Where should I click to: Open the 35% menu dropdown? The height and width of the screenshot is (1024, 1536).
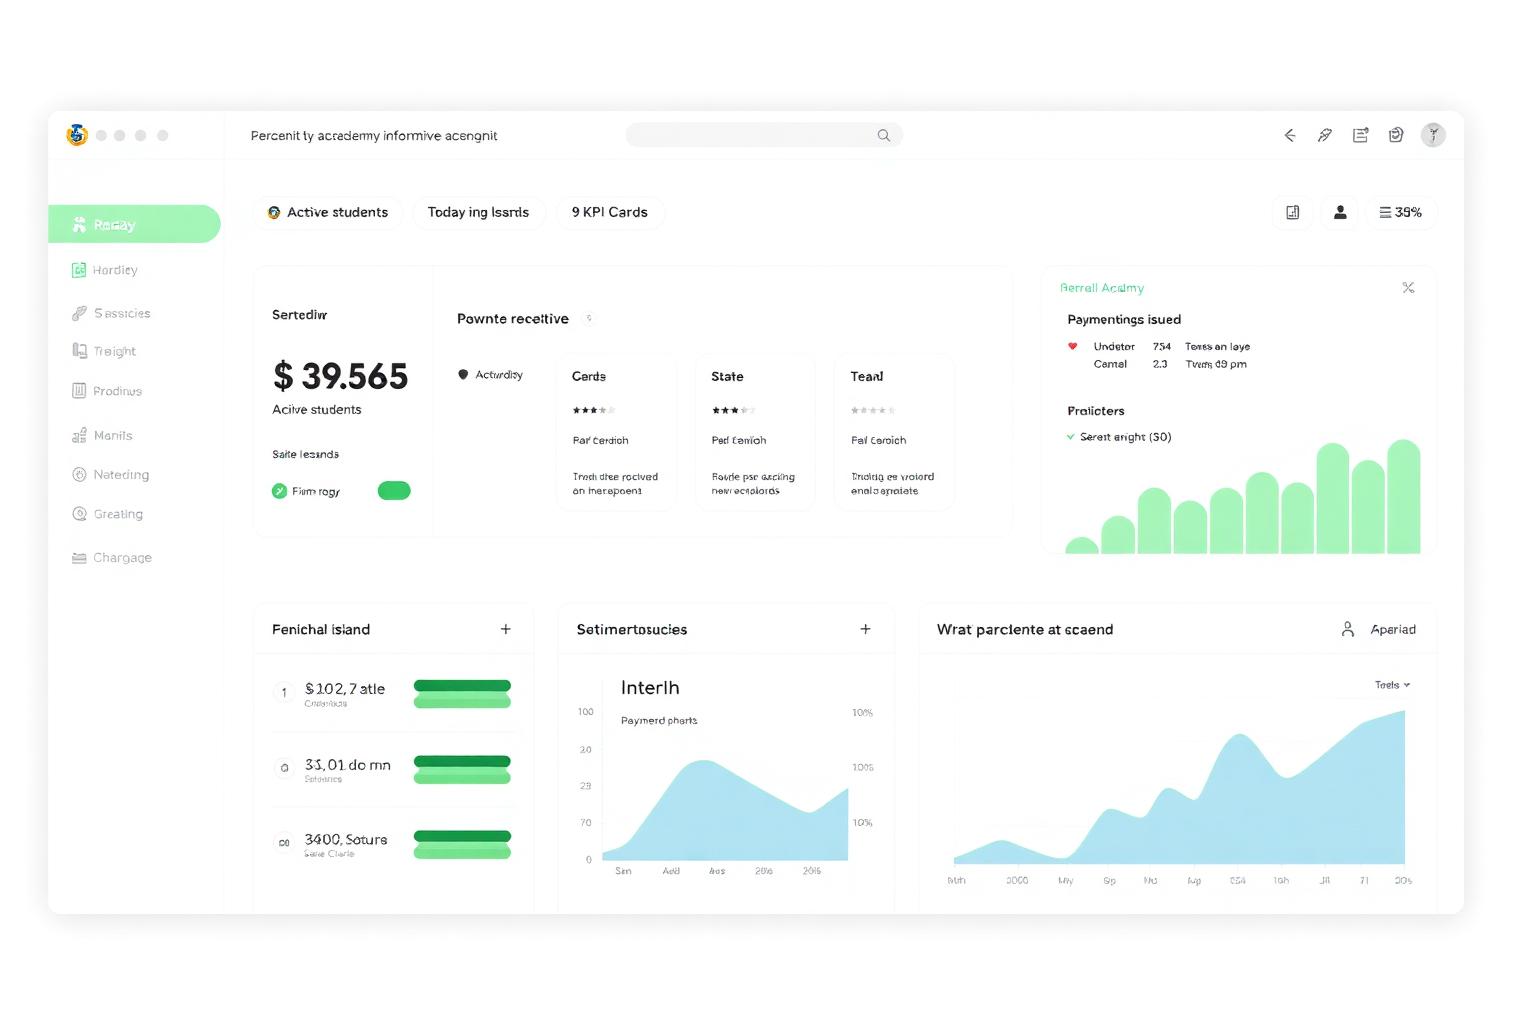click(1400, 212)
